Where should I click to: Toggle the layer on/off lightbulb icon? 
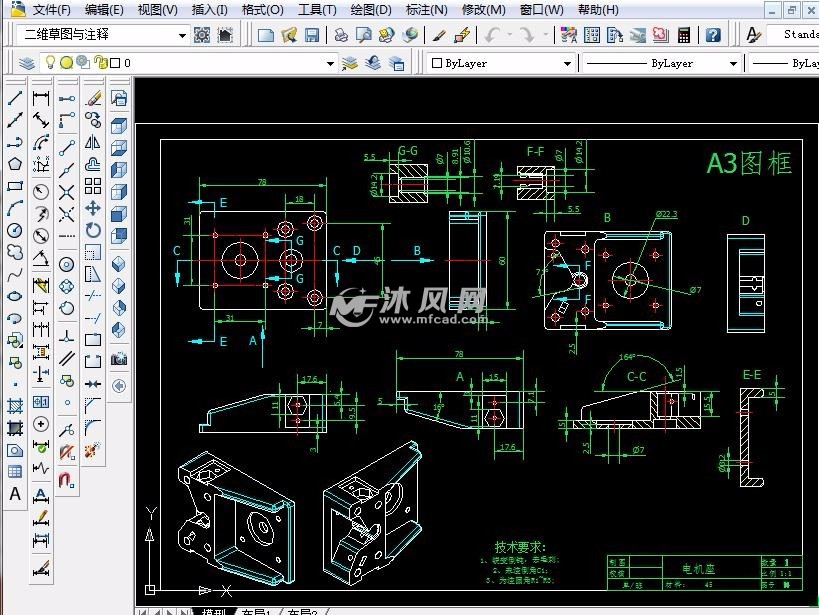pyautogui.click(x=50, y=63)
